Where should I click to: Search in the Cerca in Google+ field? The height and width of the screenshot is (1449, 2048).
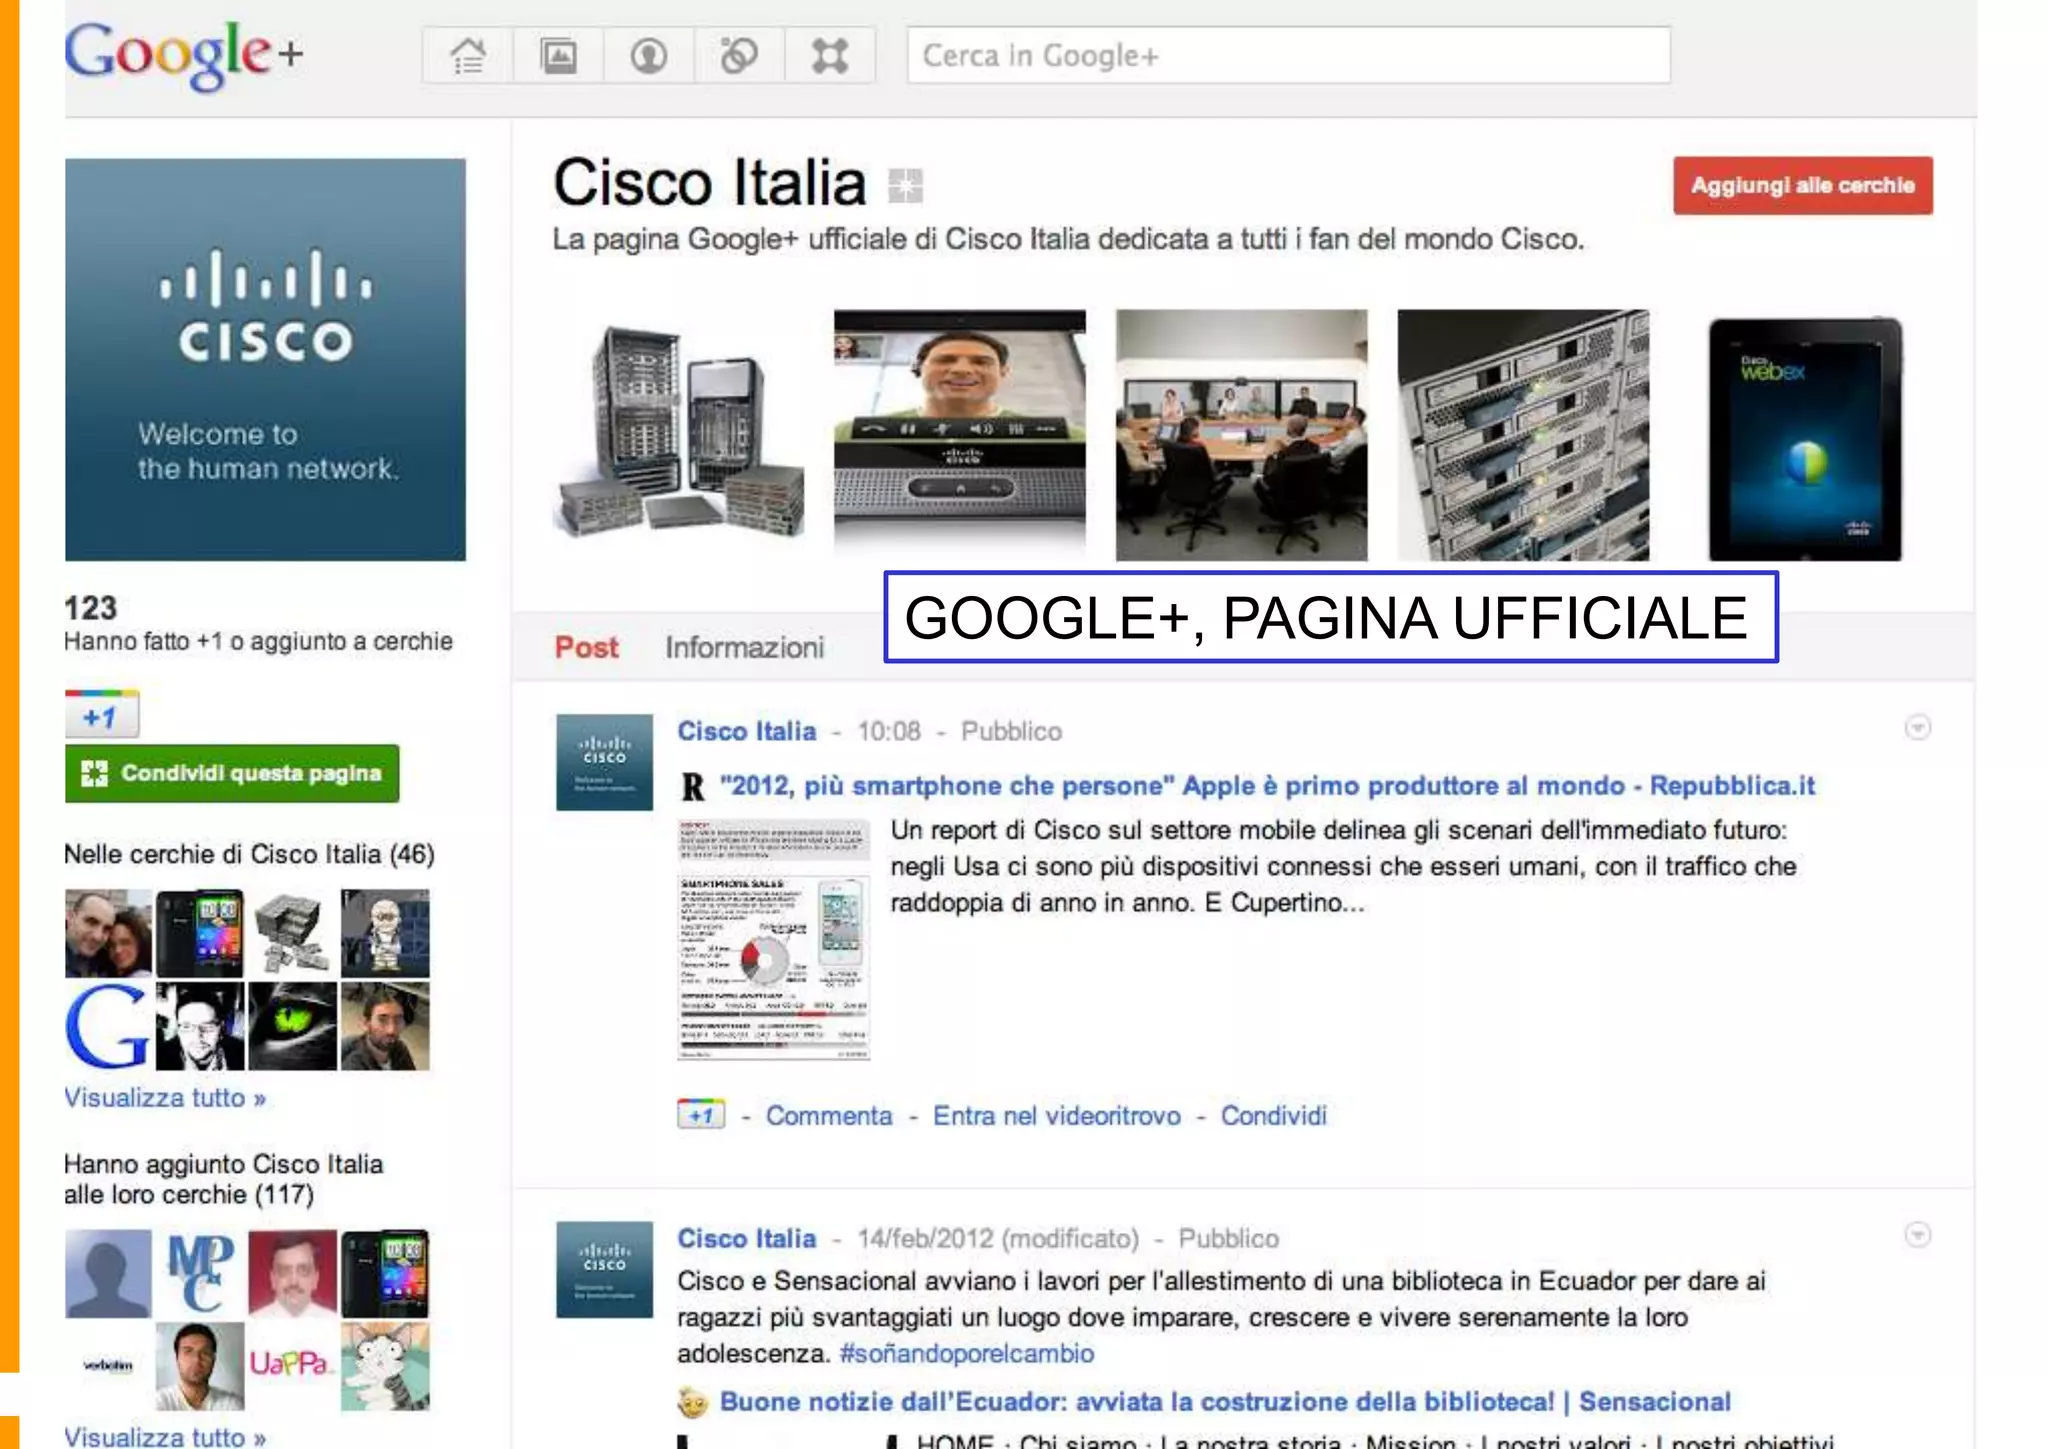tap(1288, 55)
